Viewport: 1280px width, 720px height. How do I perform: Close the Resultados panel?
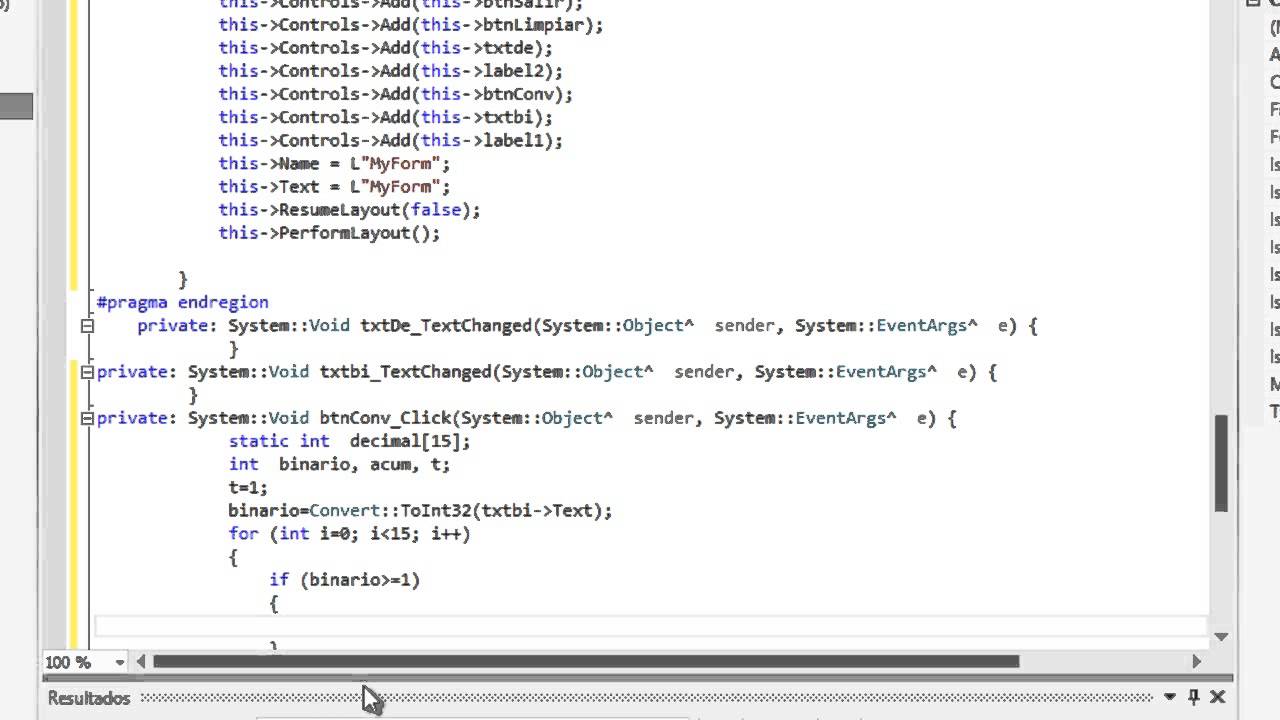(x=1218, y=697)
